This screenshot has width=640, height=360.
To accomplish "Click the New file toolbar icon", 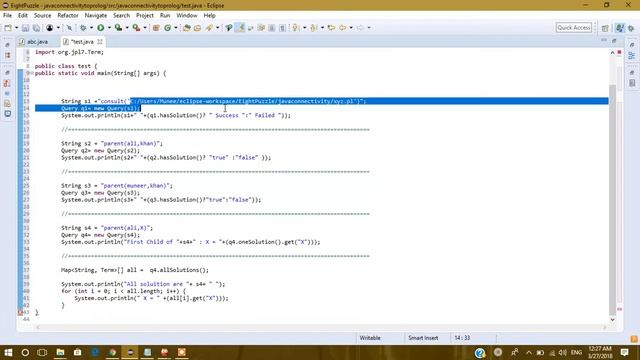I will tap(8, 28).
